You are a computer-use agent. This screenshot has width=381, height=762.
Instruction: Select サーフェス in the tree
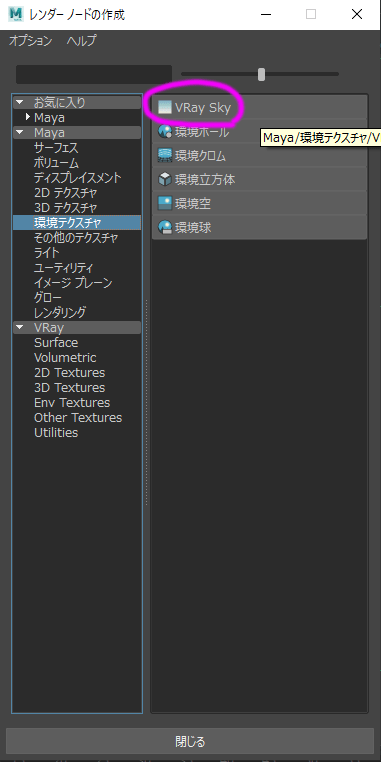tap(56, 148)
